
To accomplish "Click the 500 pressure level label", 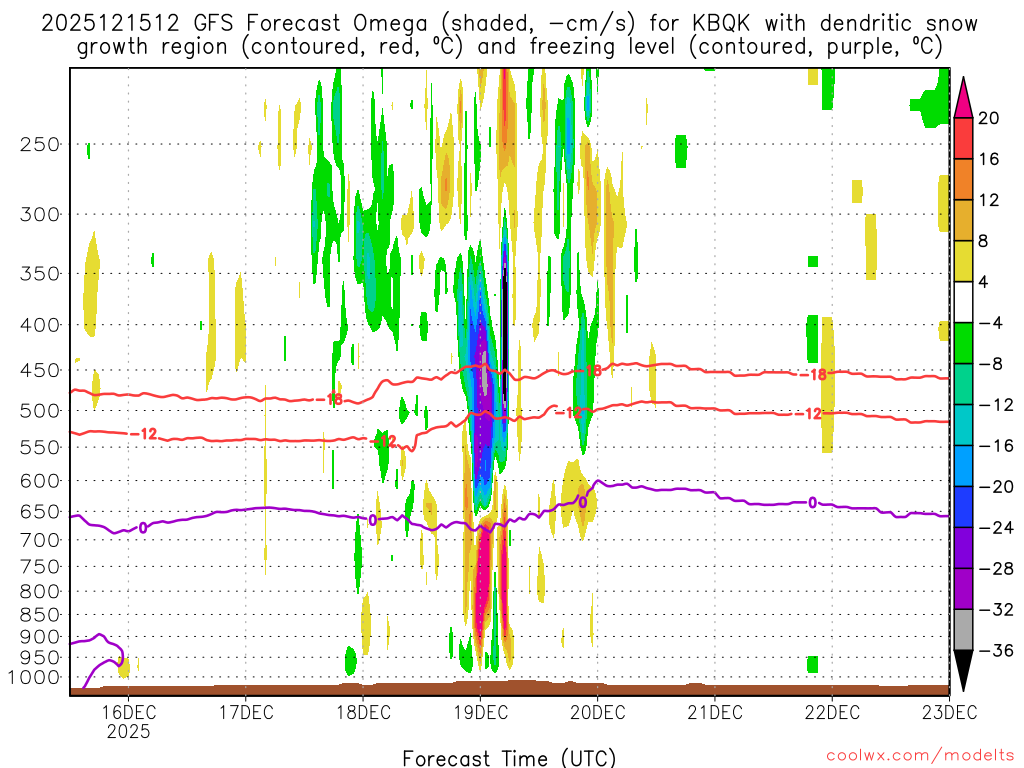I will pos(40,411).
